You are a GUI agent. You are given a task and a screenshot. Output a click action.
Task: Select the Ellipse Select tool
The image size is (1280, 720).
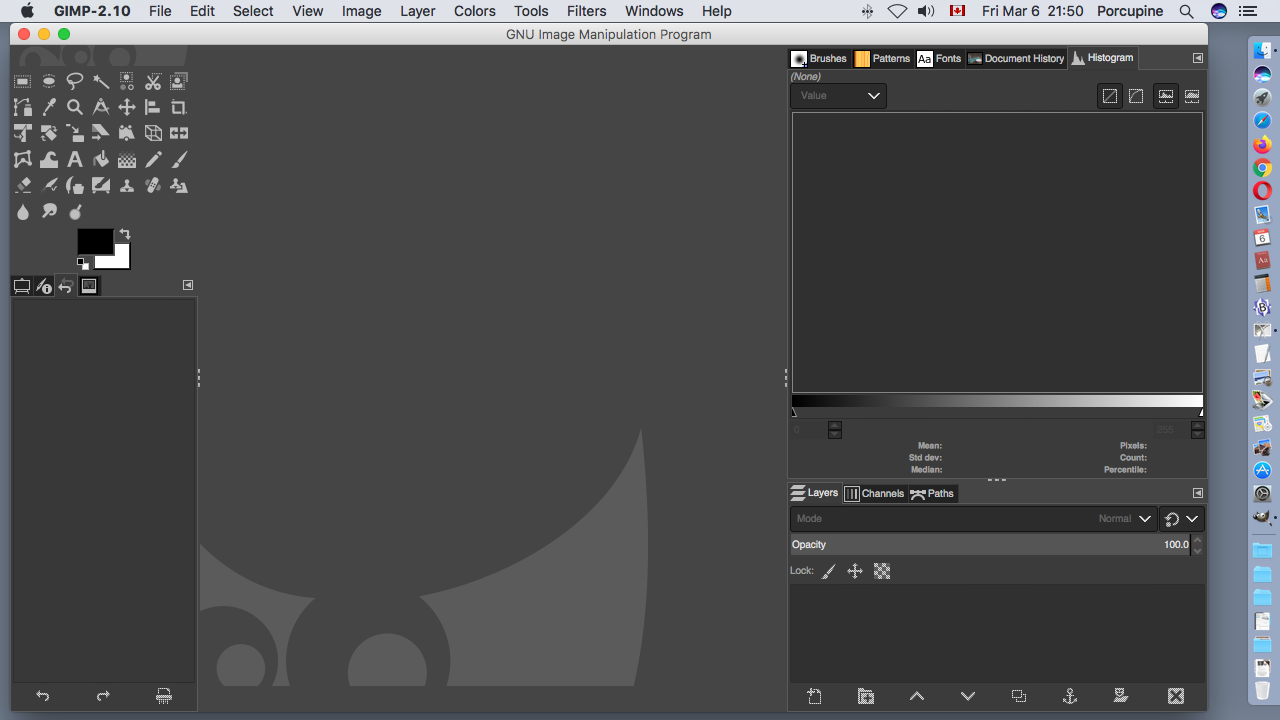tap(48, 82)
